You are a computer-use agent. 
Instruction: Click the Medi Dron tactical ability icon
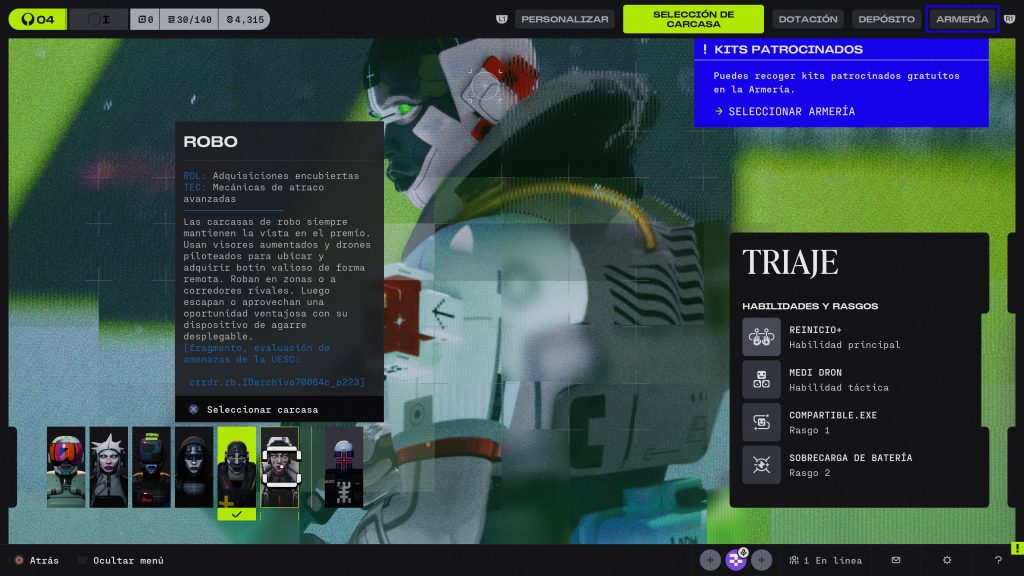click(x=761, y=380)
